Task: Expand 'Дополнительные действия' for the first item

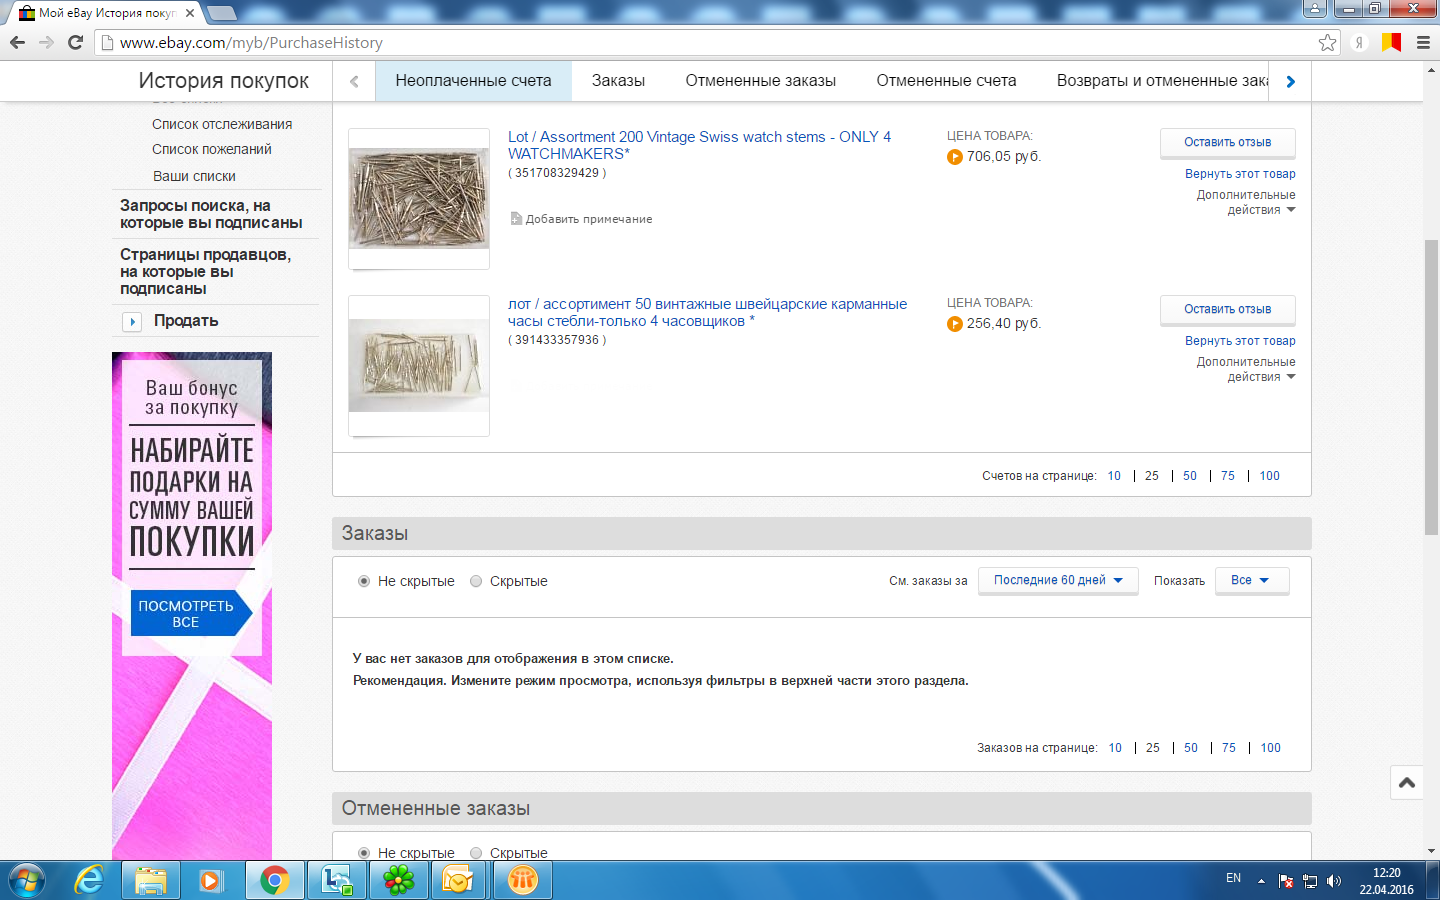Action: pyautogui.click(x=1246, y=202)
